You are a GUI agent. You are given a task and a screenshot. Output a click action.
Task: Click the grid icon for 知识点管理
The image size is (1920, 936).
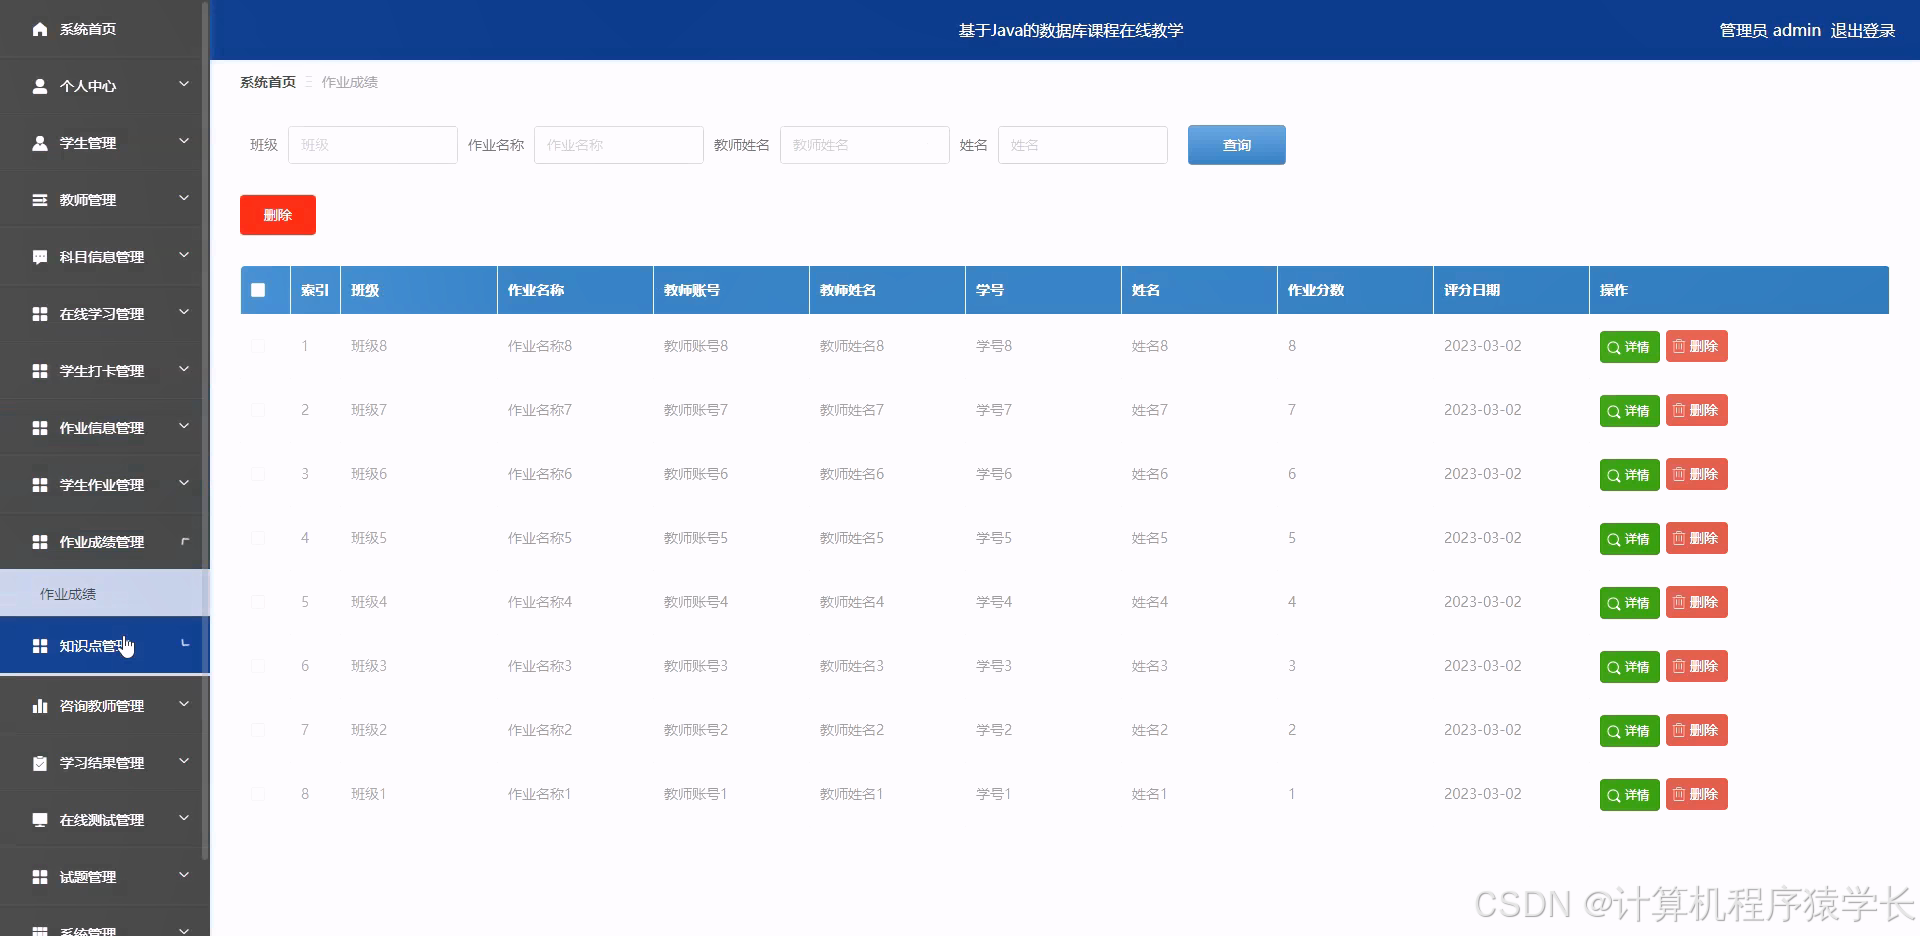click(x=40, y=646)
